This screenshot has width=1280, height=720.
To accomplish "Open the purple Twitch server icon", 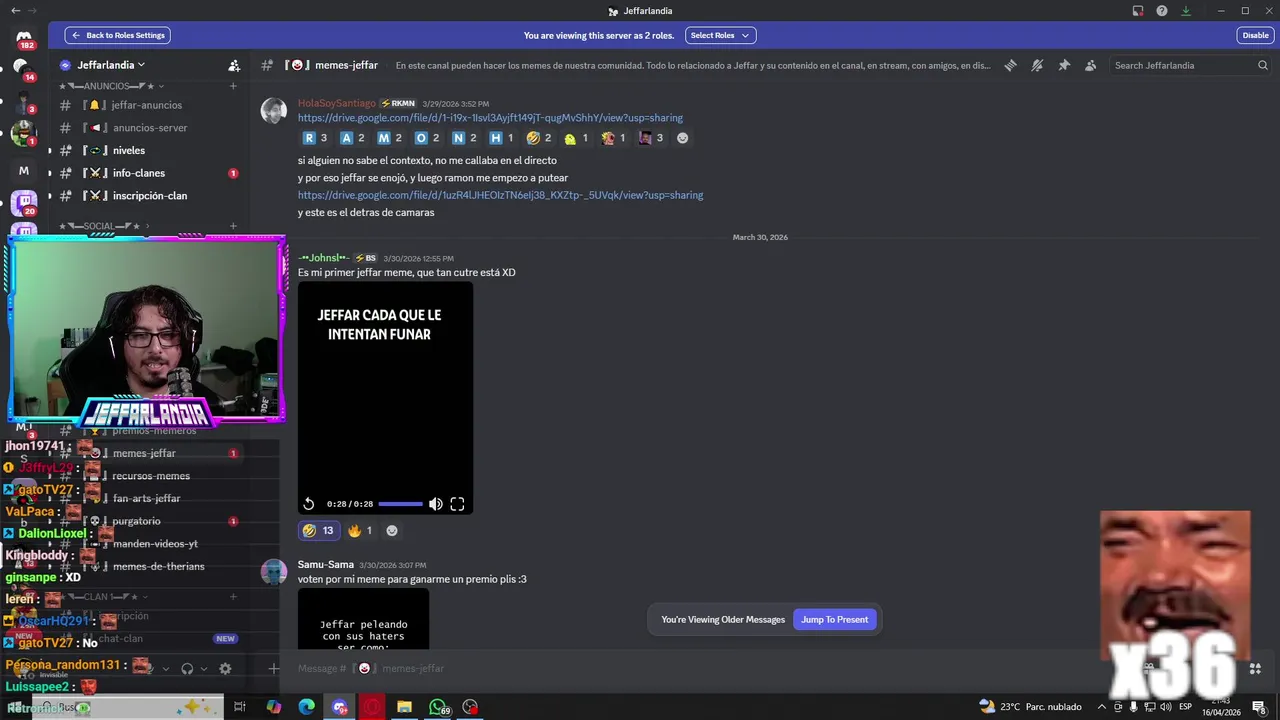I will (x=24, y=203).
